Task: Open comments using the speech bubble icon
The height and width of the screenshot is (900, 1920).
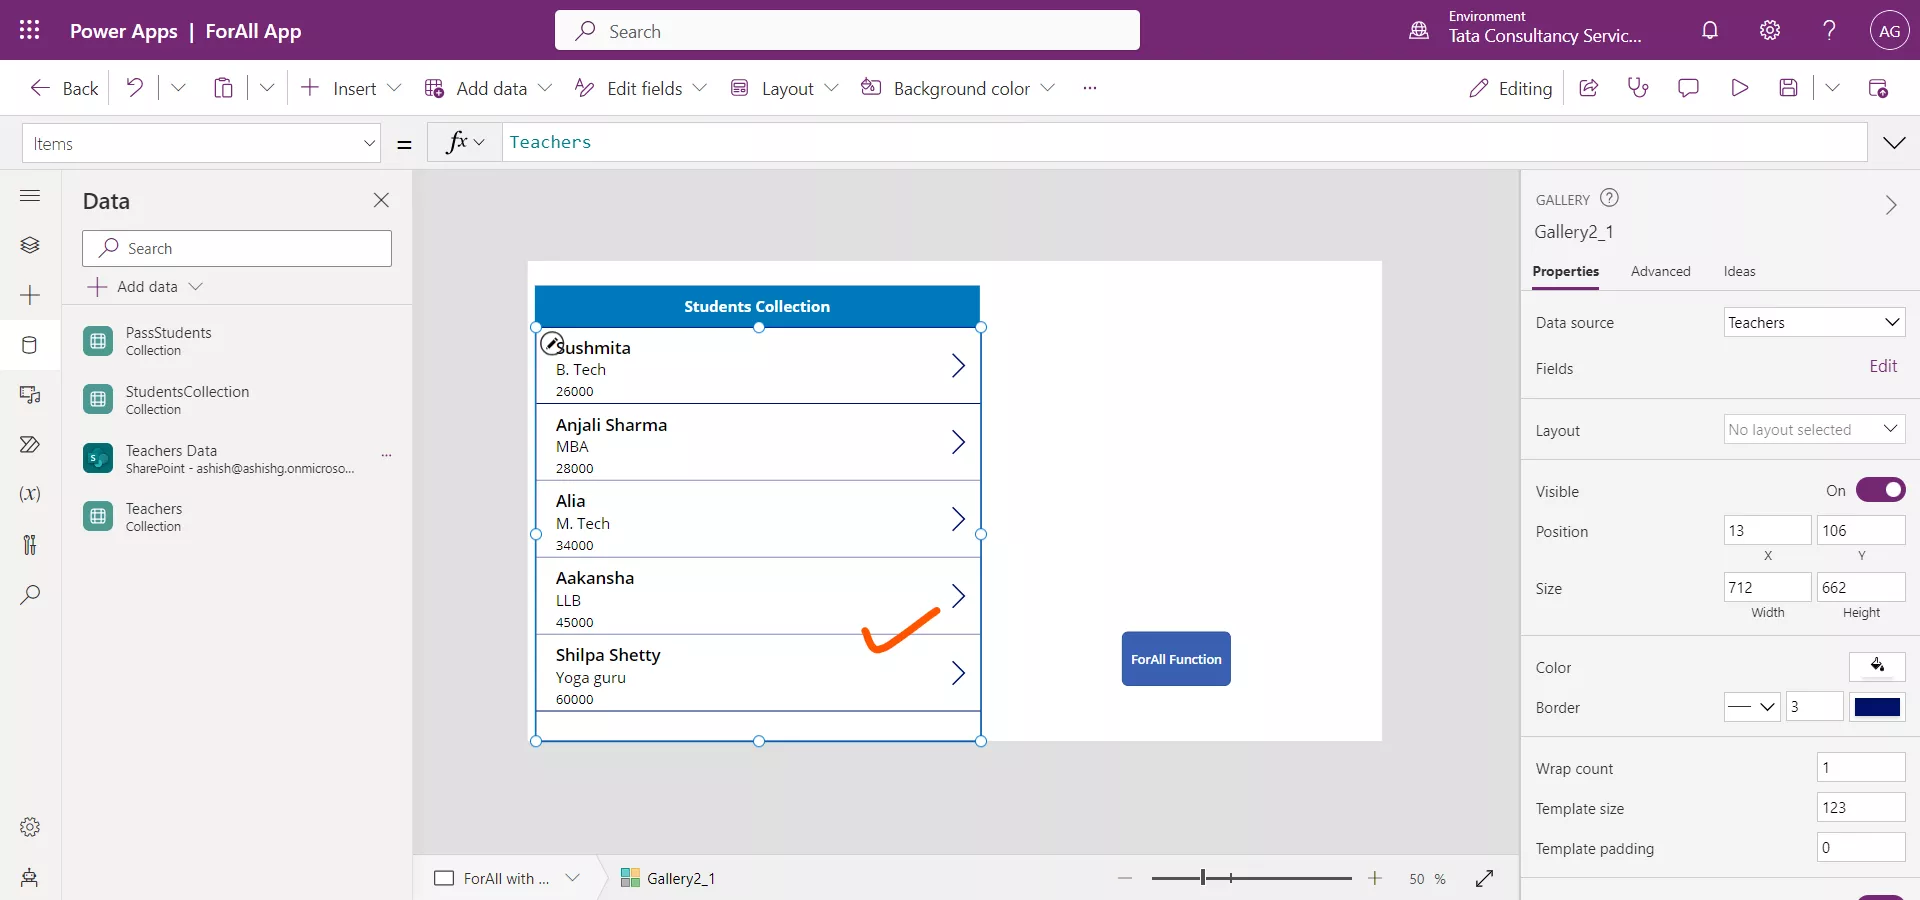Action: [1688, 88]
